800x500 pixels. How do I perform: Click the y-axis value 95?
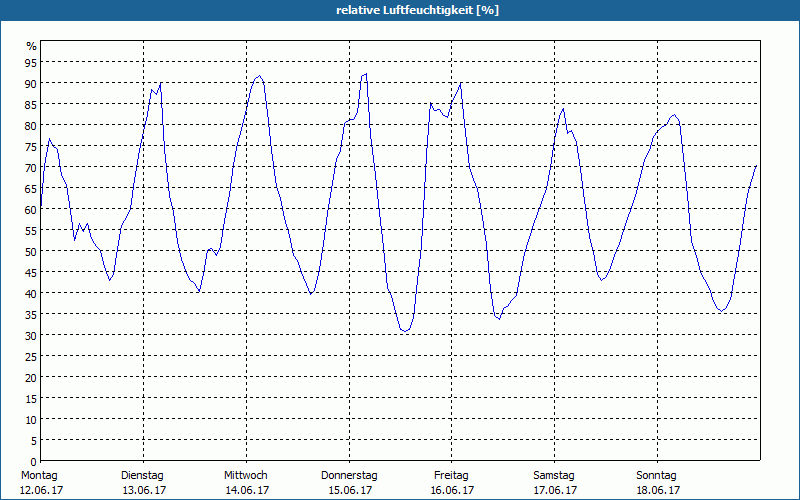(31, 63)
